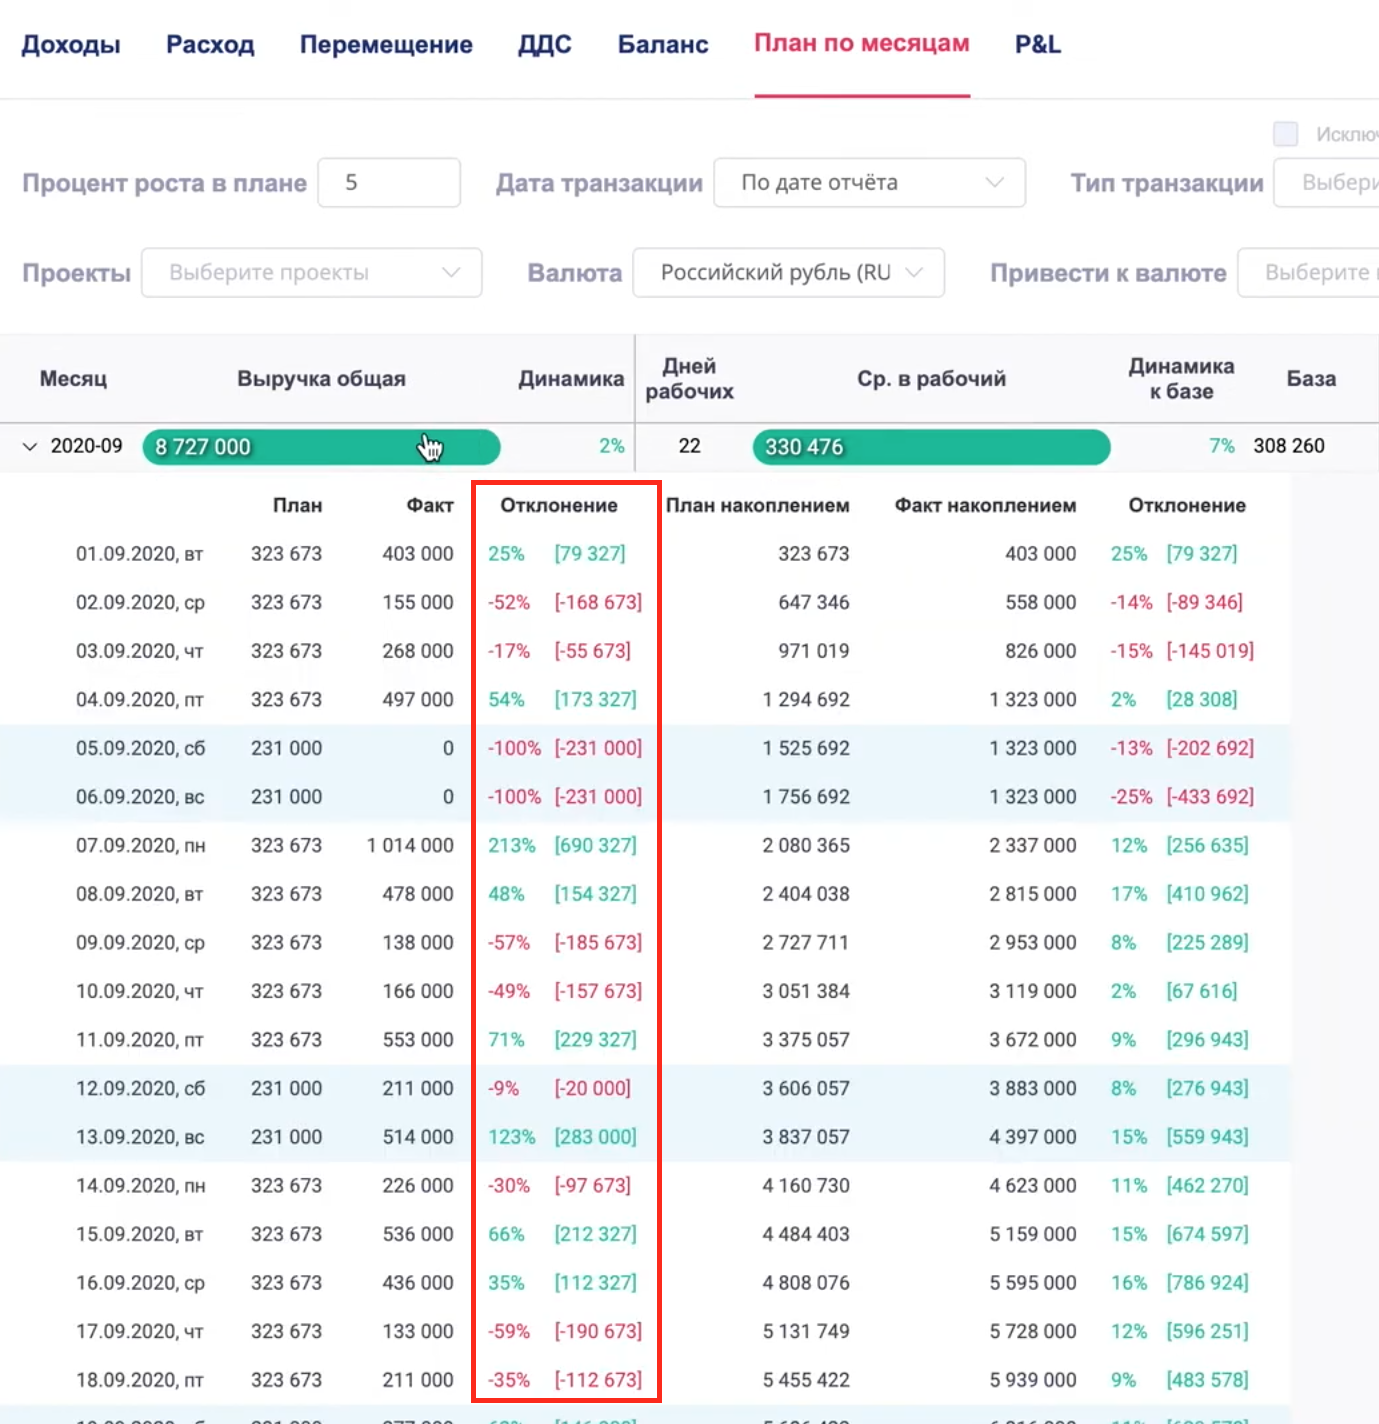Click the Выручка общая column header
Screen dimensions: 1379x1424
(322, 378)
